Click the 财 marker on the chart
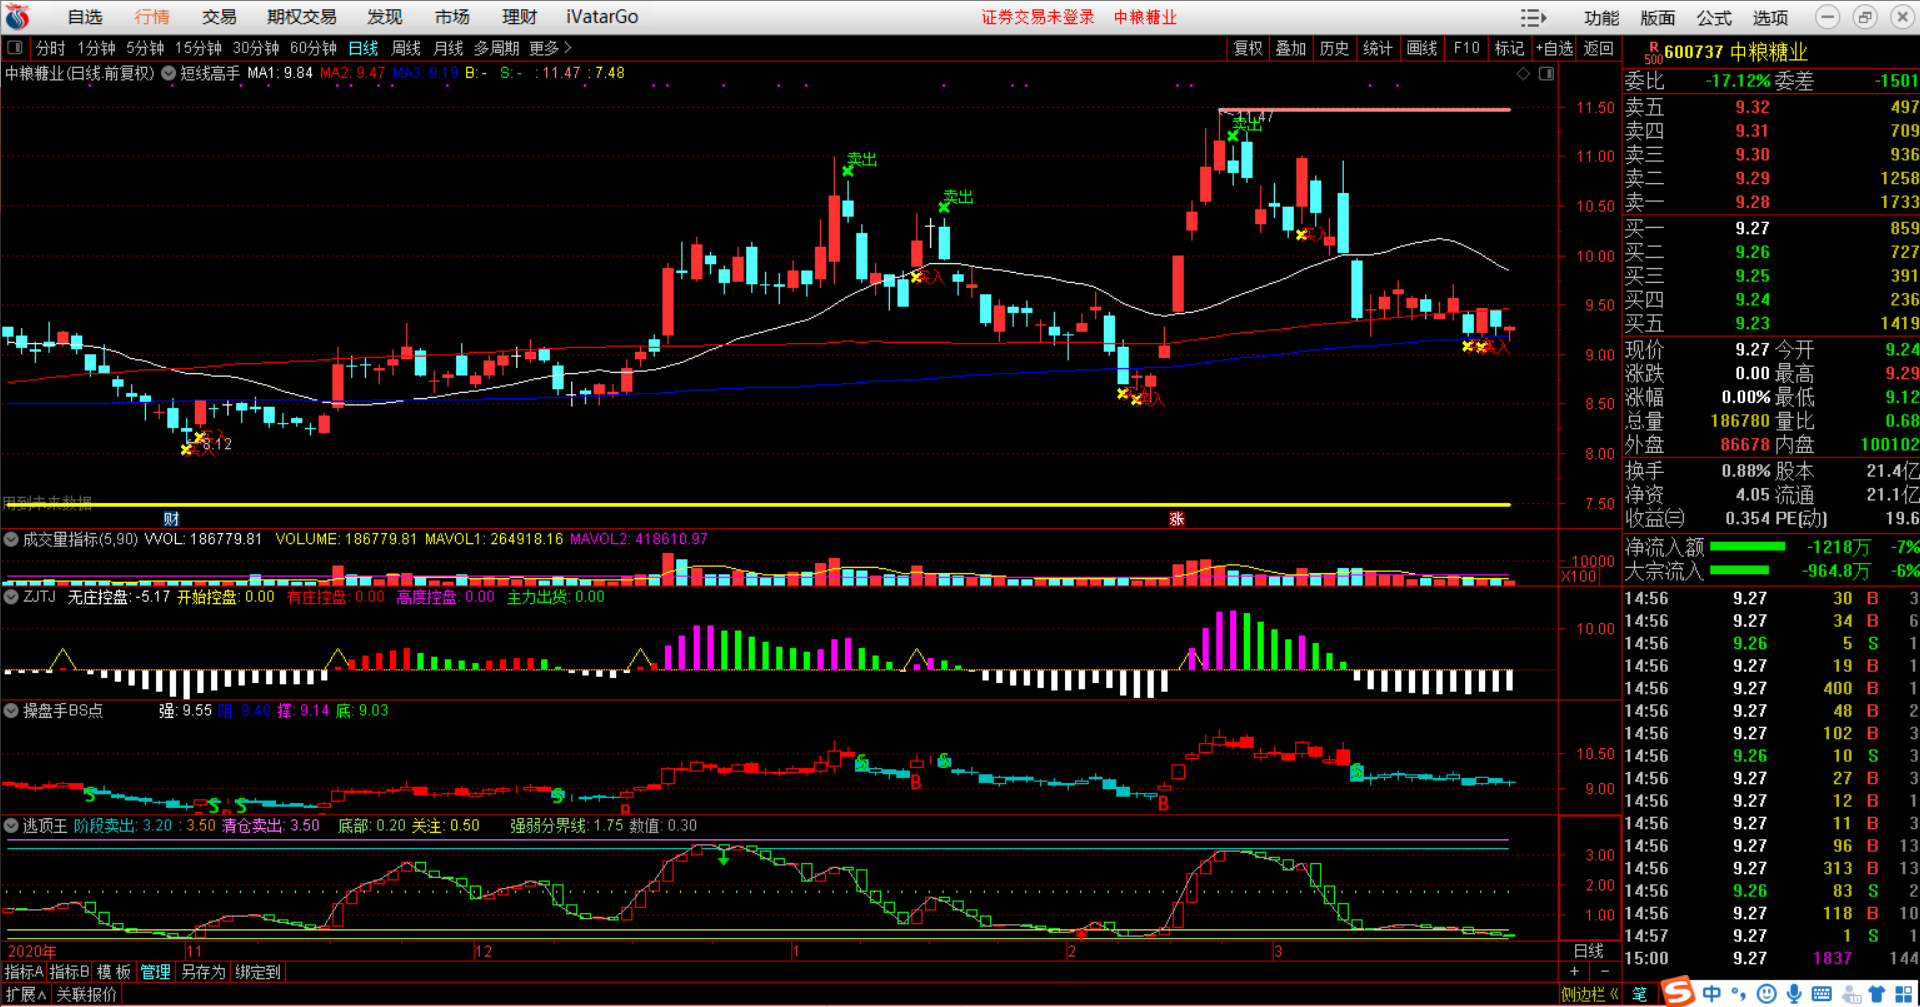 (x=171, y=519)
